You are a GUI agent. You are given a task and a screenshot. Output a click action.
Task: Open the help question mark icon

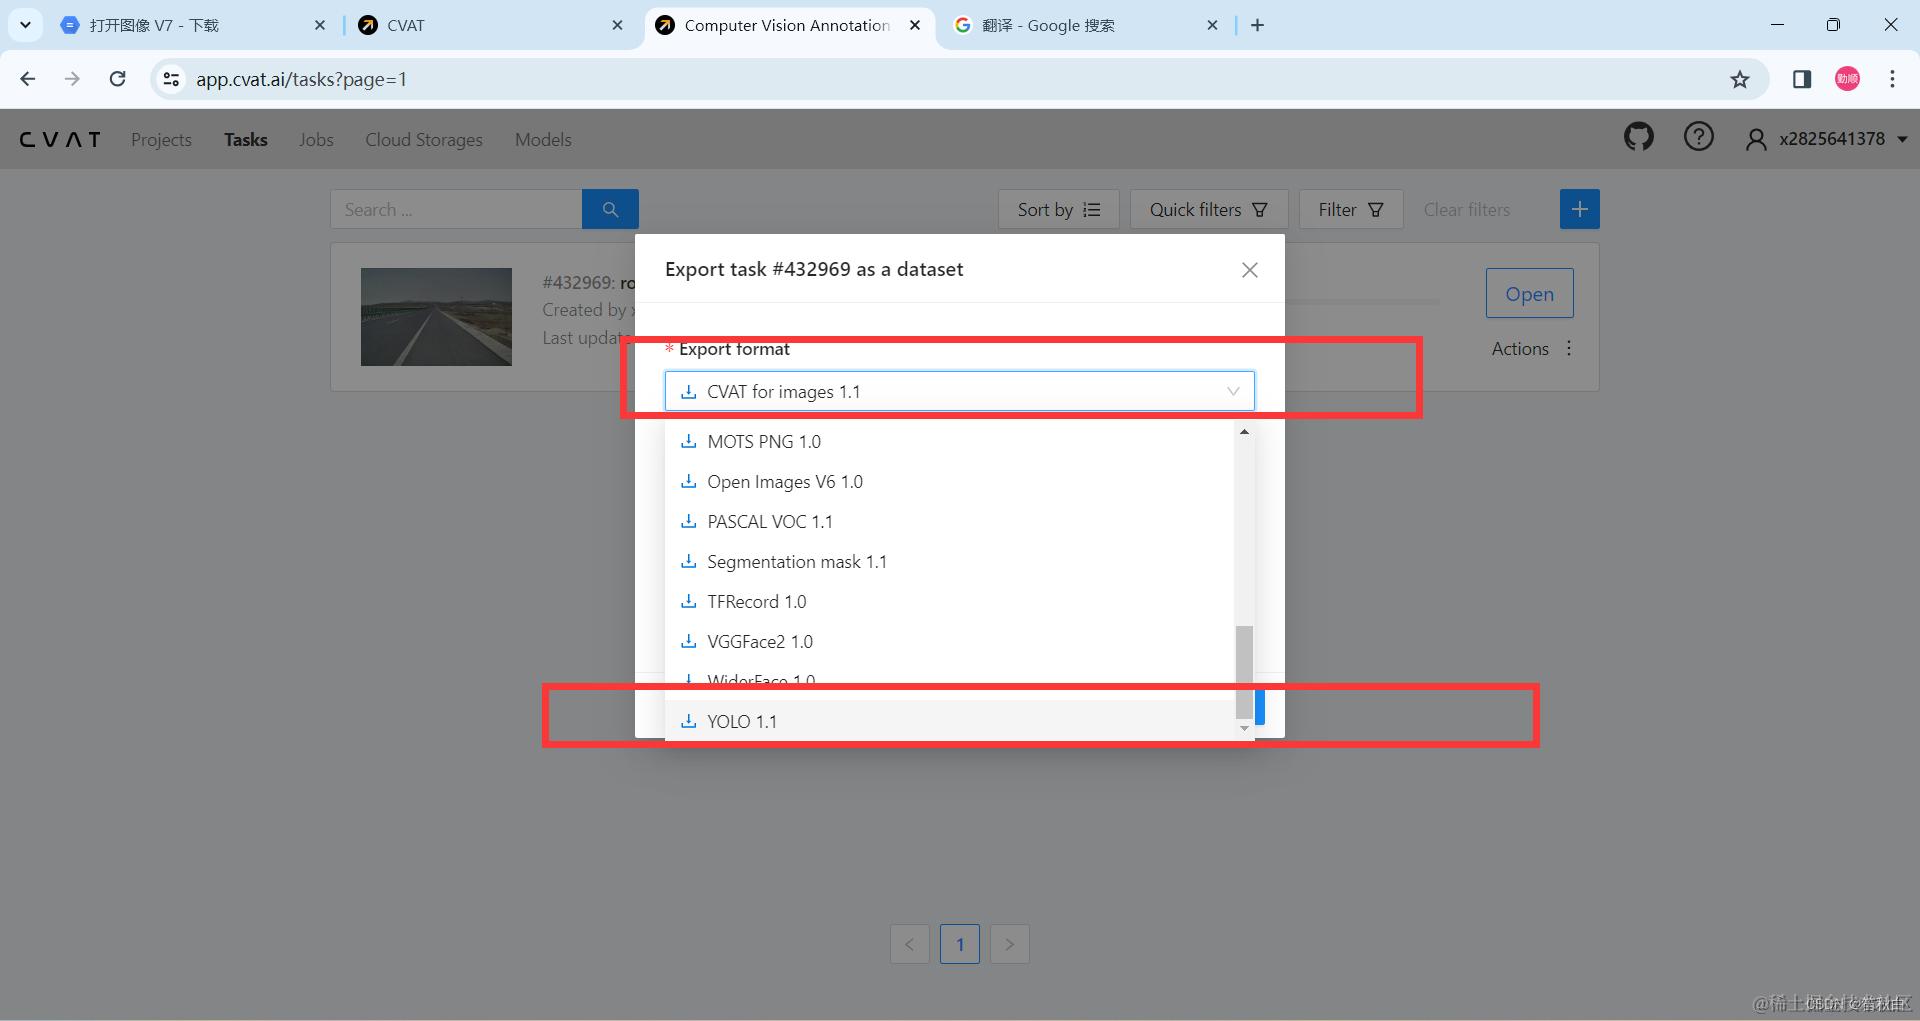(x=1698, y=137)
